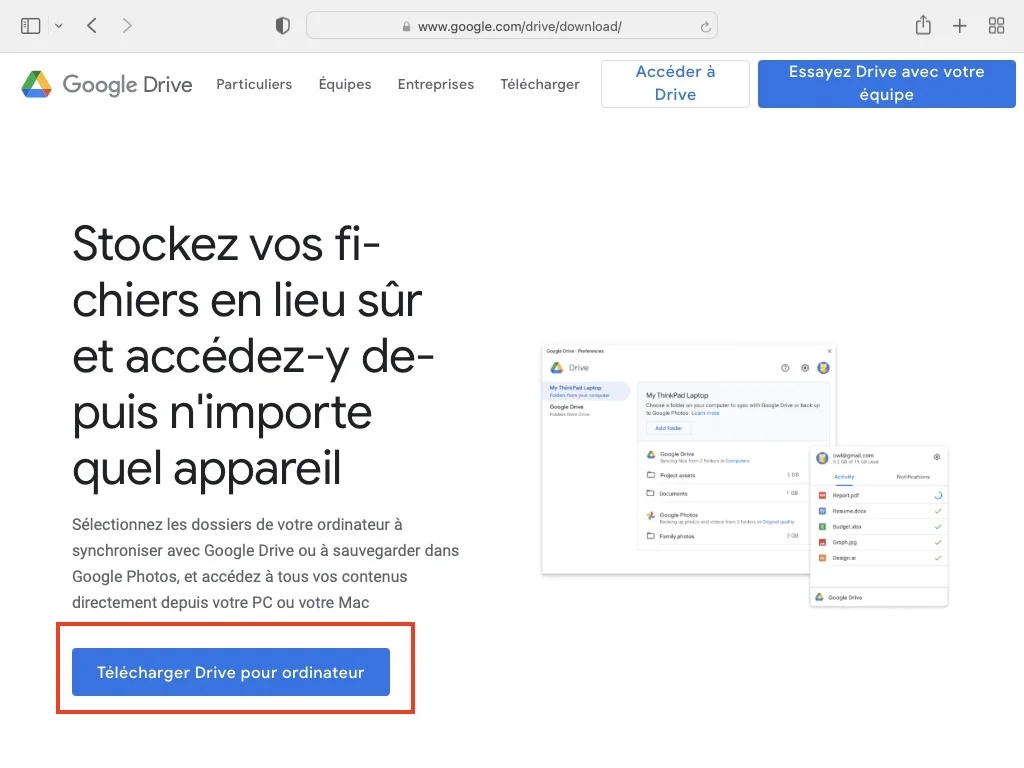This screenshot has width=1024, height=768.
Task: Open the Entreprises menu item
Action: click(436, 84)
